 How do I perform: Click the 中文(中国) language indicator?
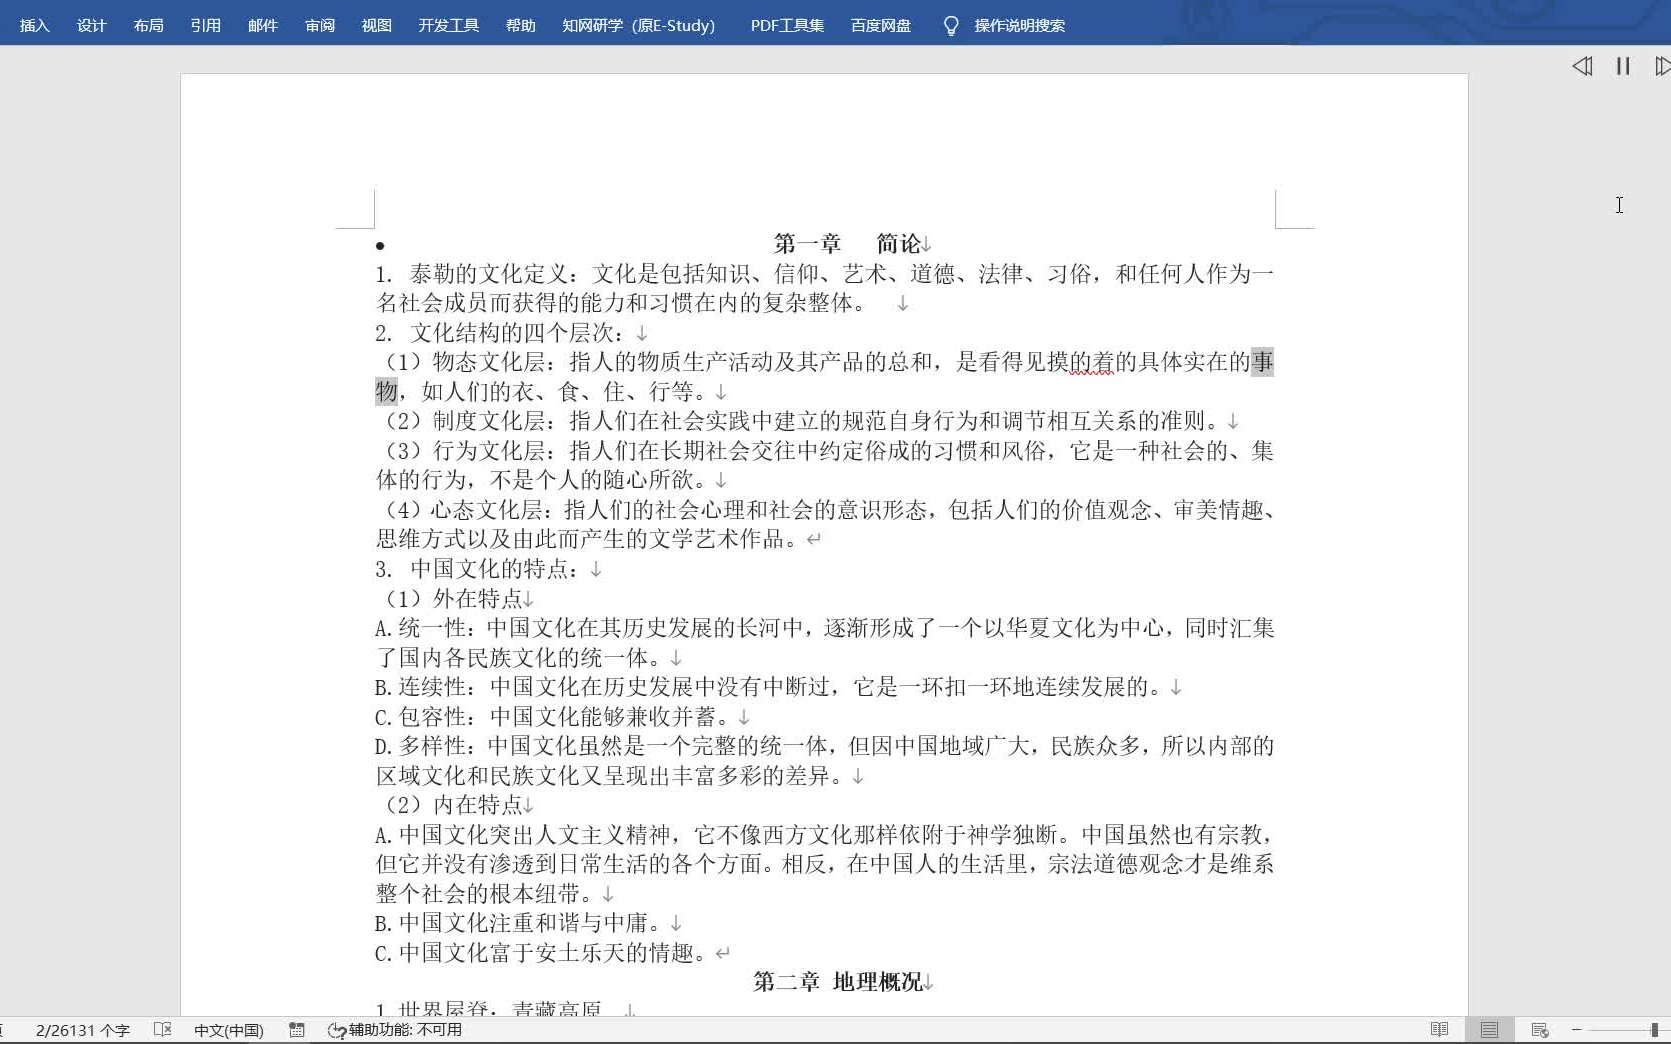[x=228, y=1030]
